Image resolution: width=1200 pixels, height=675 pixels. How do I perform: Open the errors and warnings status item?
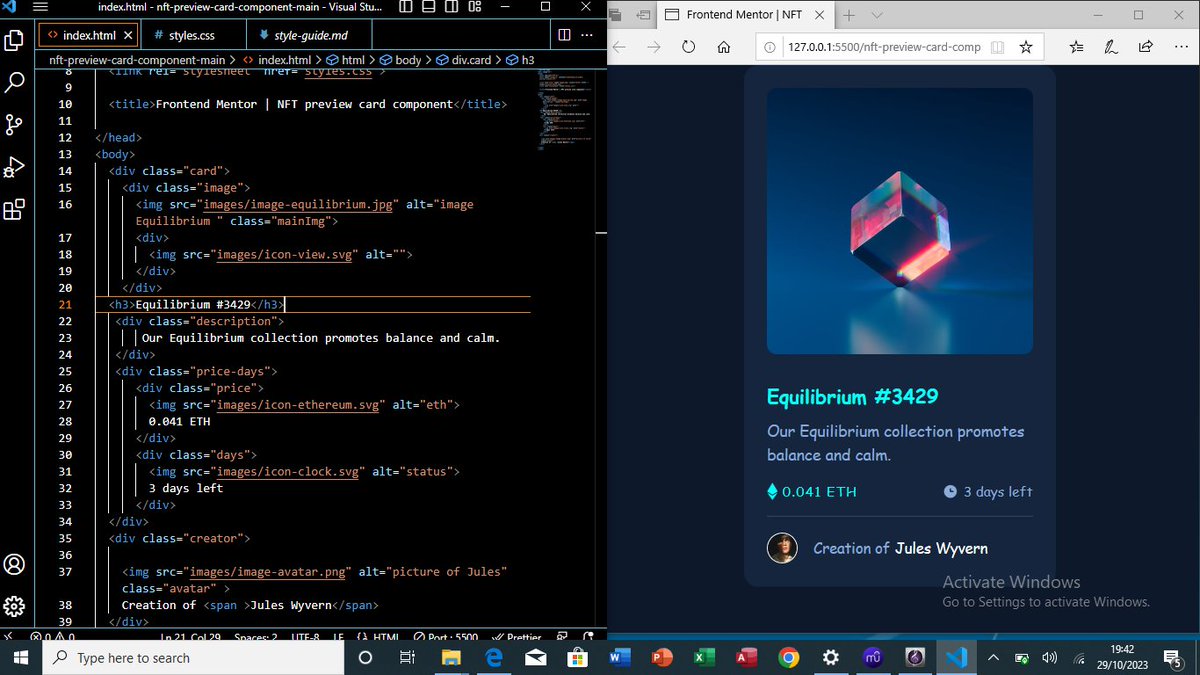tap(52, 636)
